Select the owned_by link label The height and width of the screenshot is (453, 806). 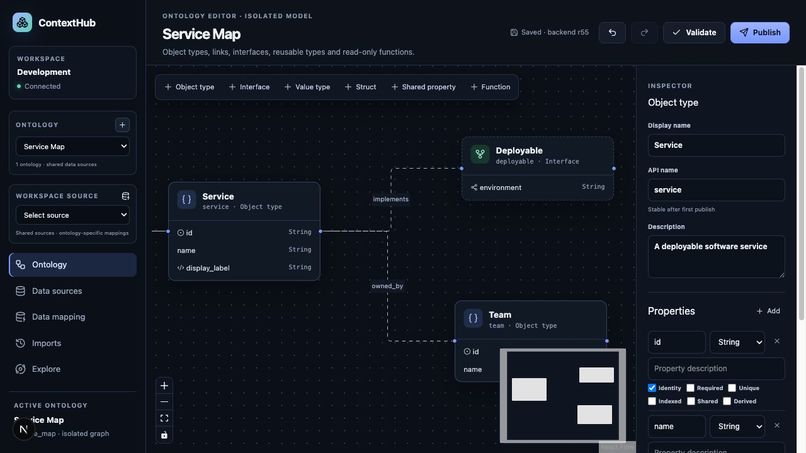[388, 286]
